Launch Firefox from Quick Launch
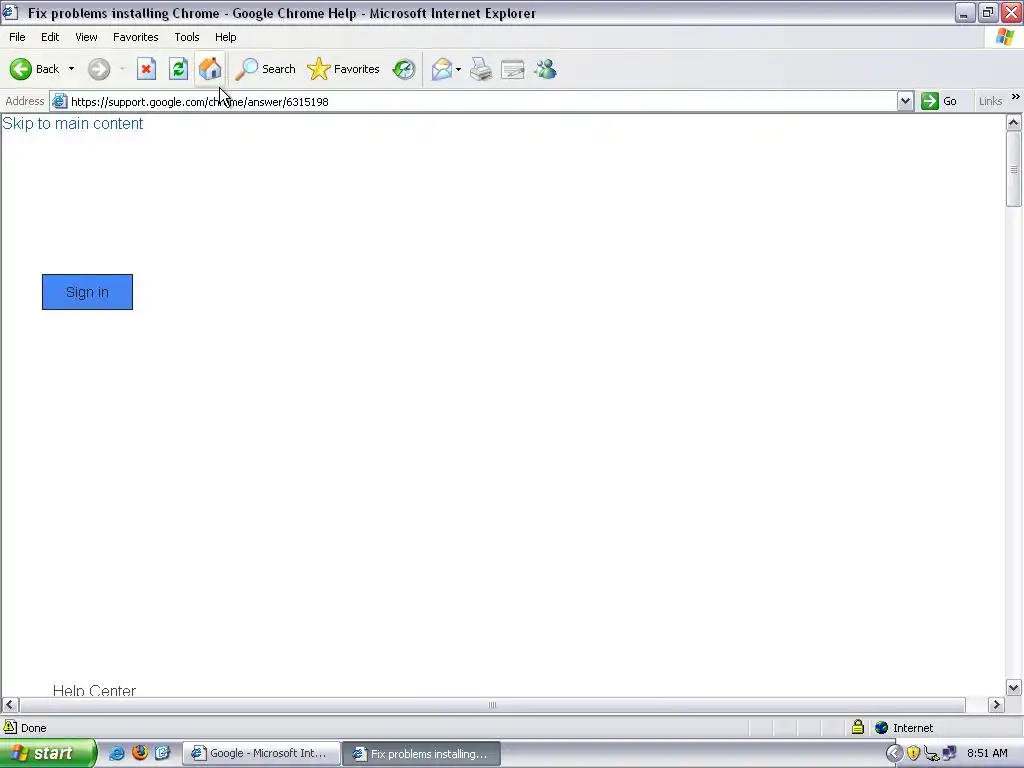This screenshot has width=1024, height=768. [140, 753]
